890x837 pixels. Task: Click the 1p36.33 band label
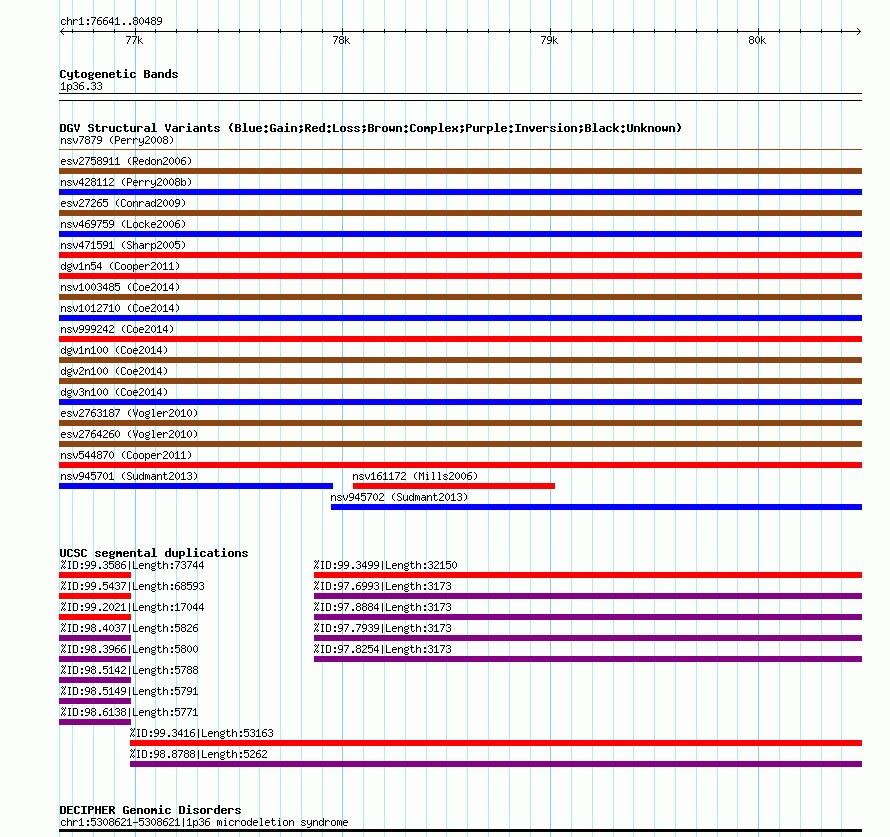coord(81,86)
